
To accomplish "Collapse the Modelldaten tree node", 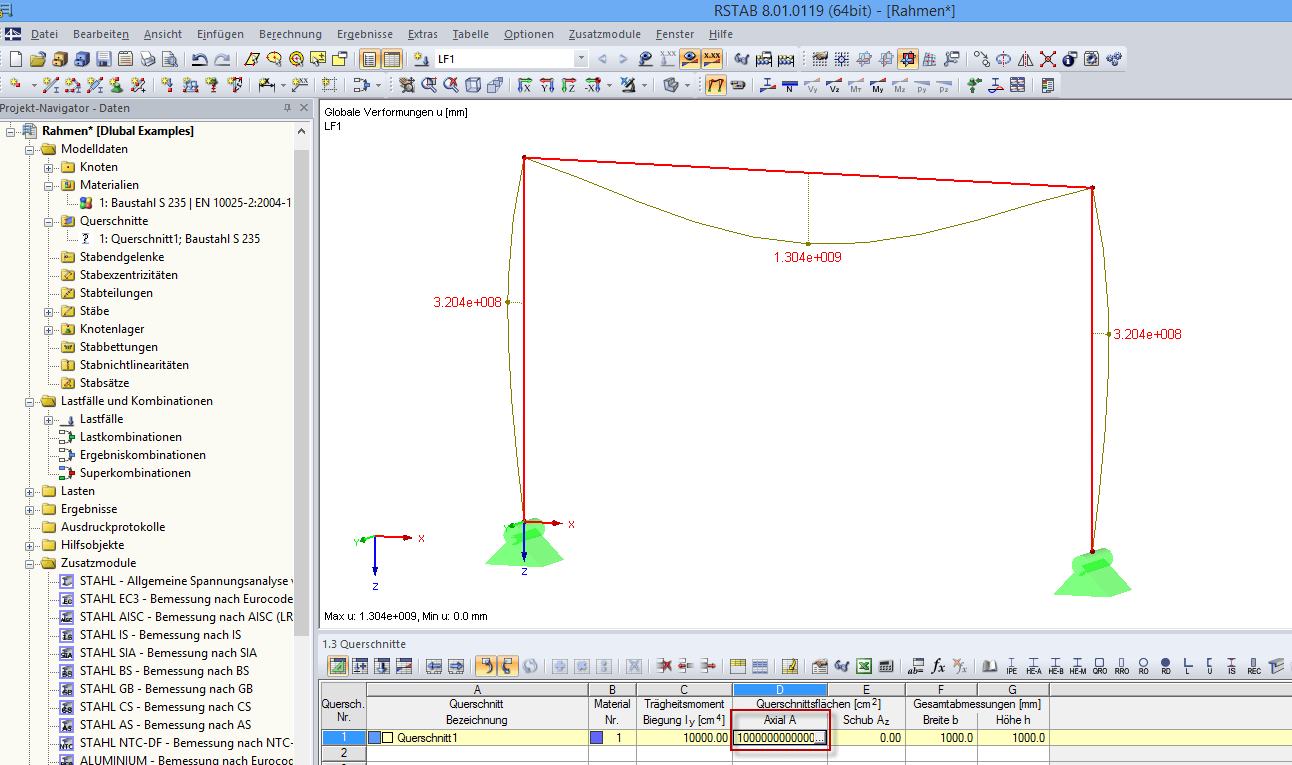I will (x=29, y=149).
